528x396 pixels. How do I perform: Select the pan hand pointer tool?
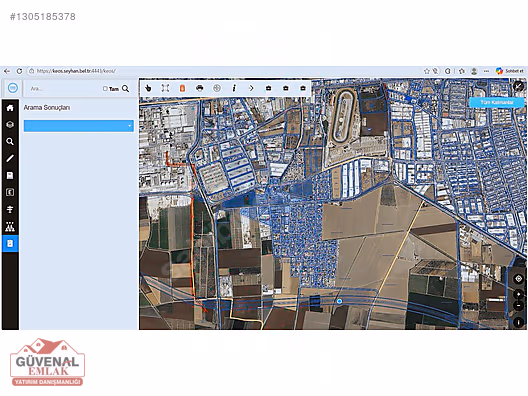point(148,88)
